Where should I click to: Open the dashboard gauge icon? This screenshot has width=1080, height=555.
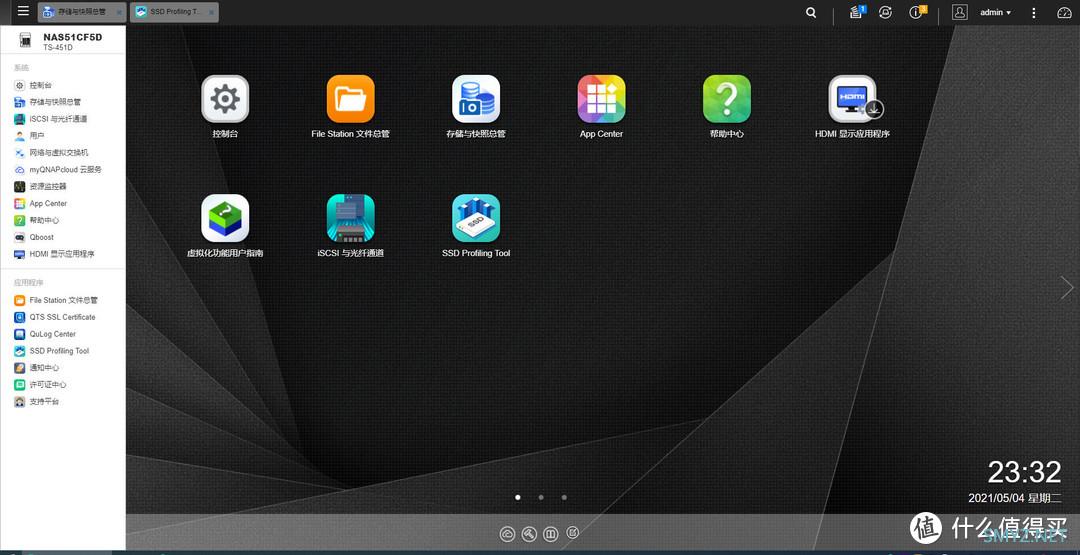click(1064, 12)
